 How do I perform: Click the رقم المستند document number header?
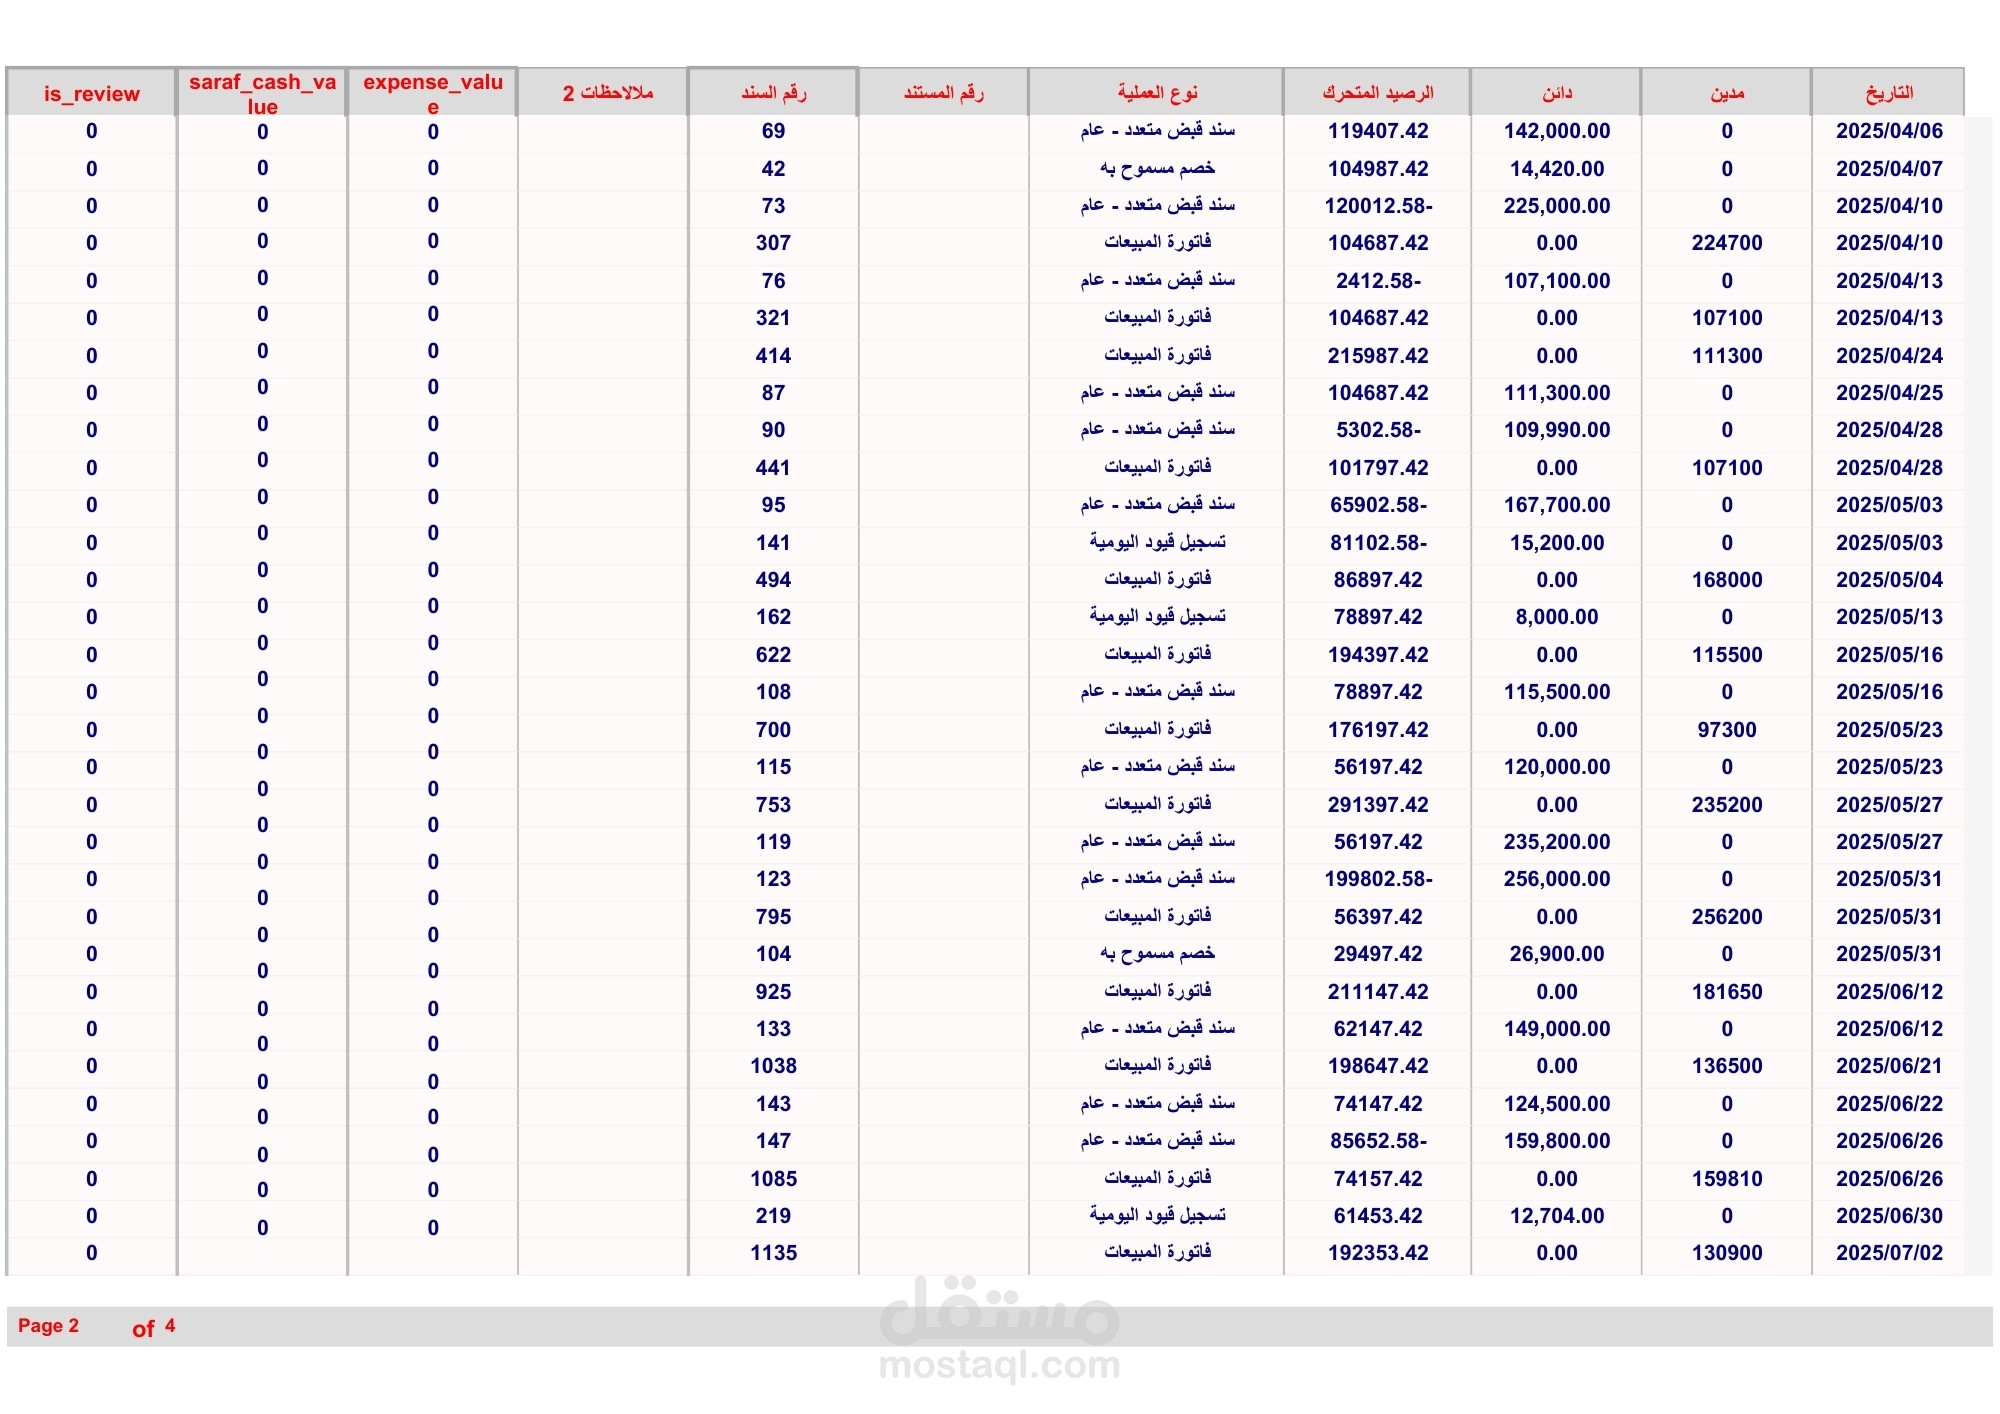pyautogui.click(x=943, y=93)
